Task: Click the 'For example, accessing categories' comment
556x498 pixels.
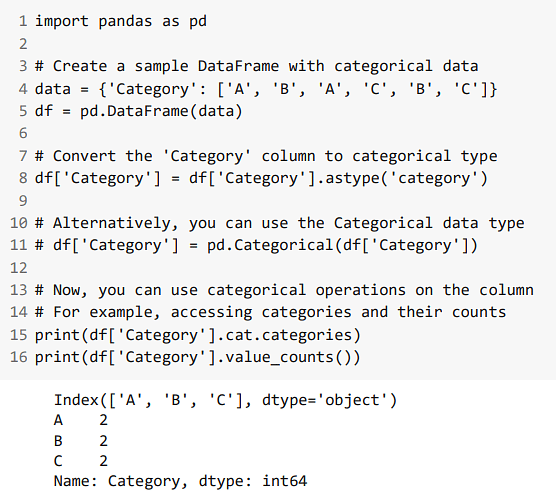Action: [x=270, y=312]
